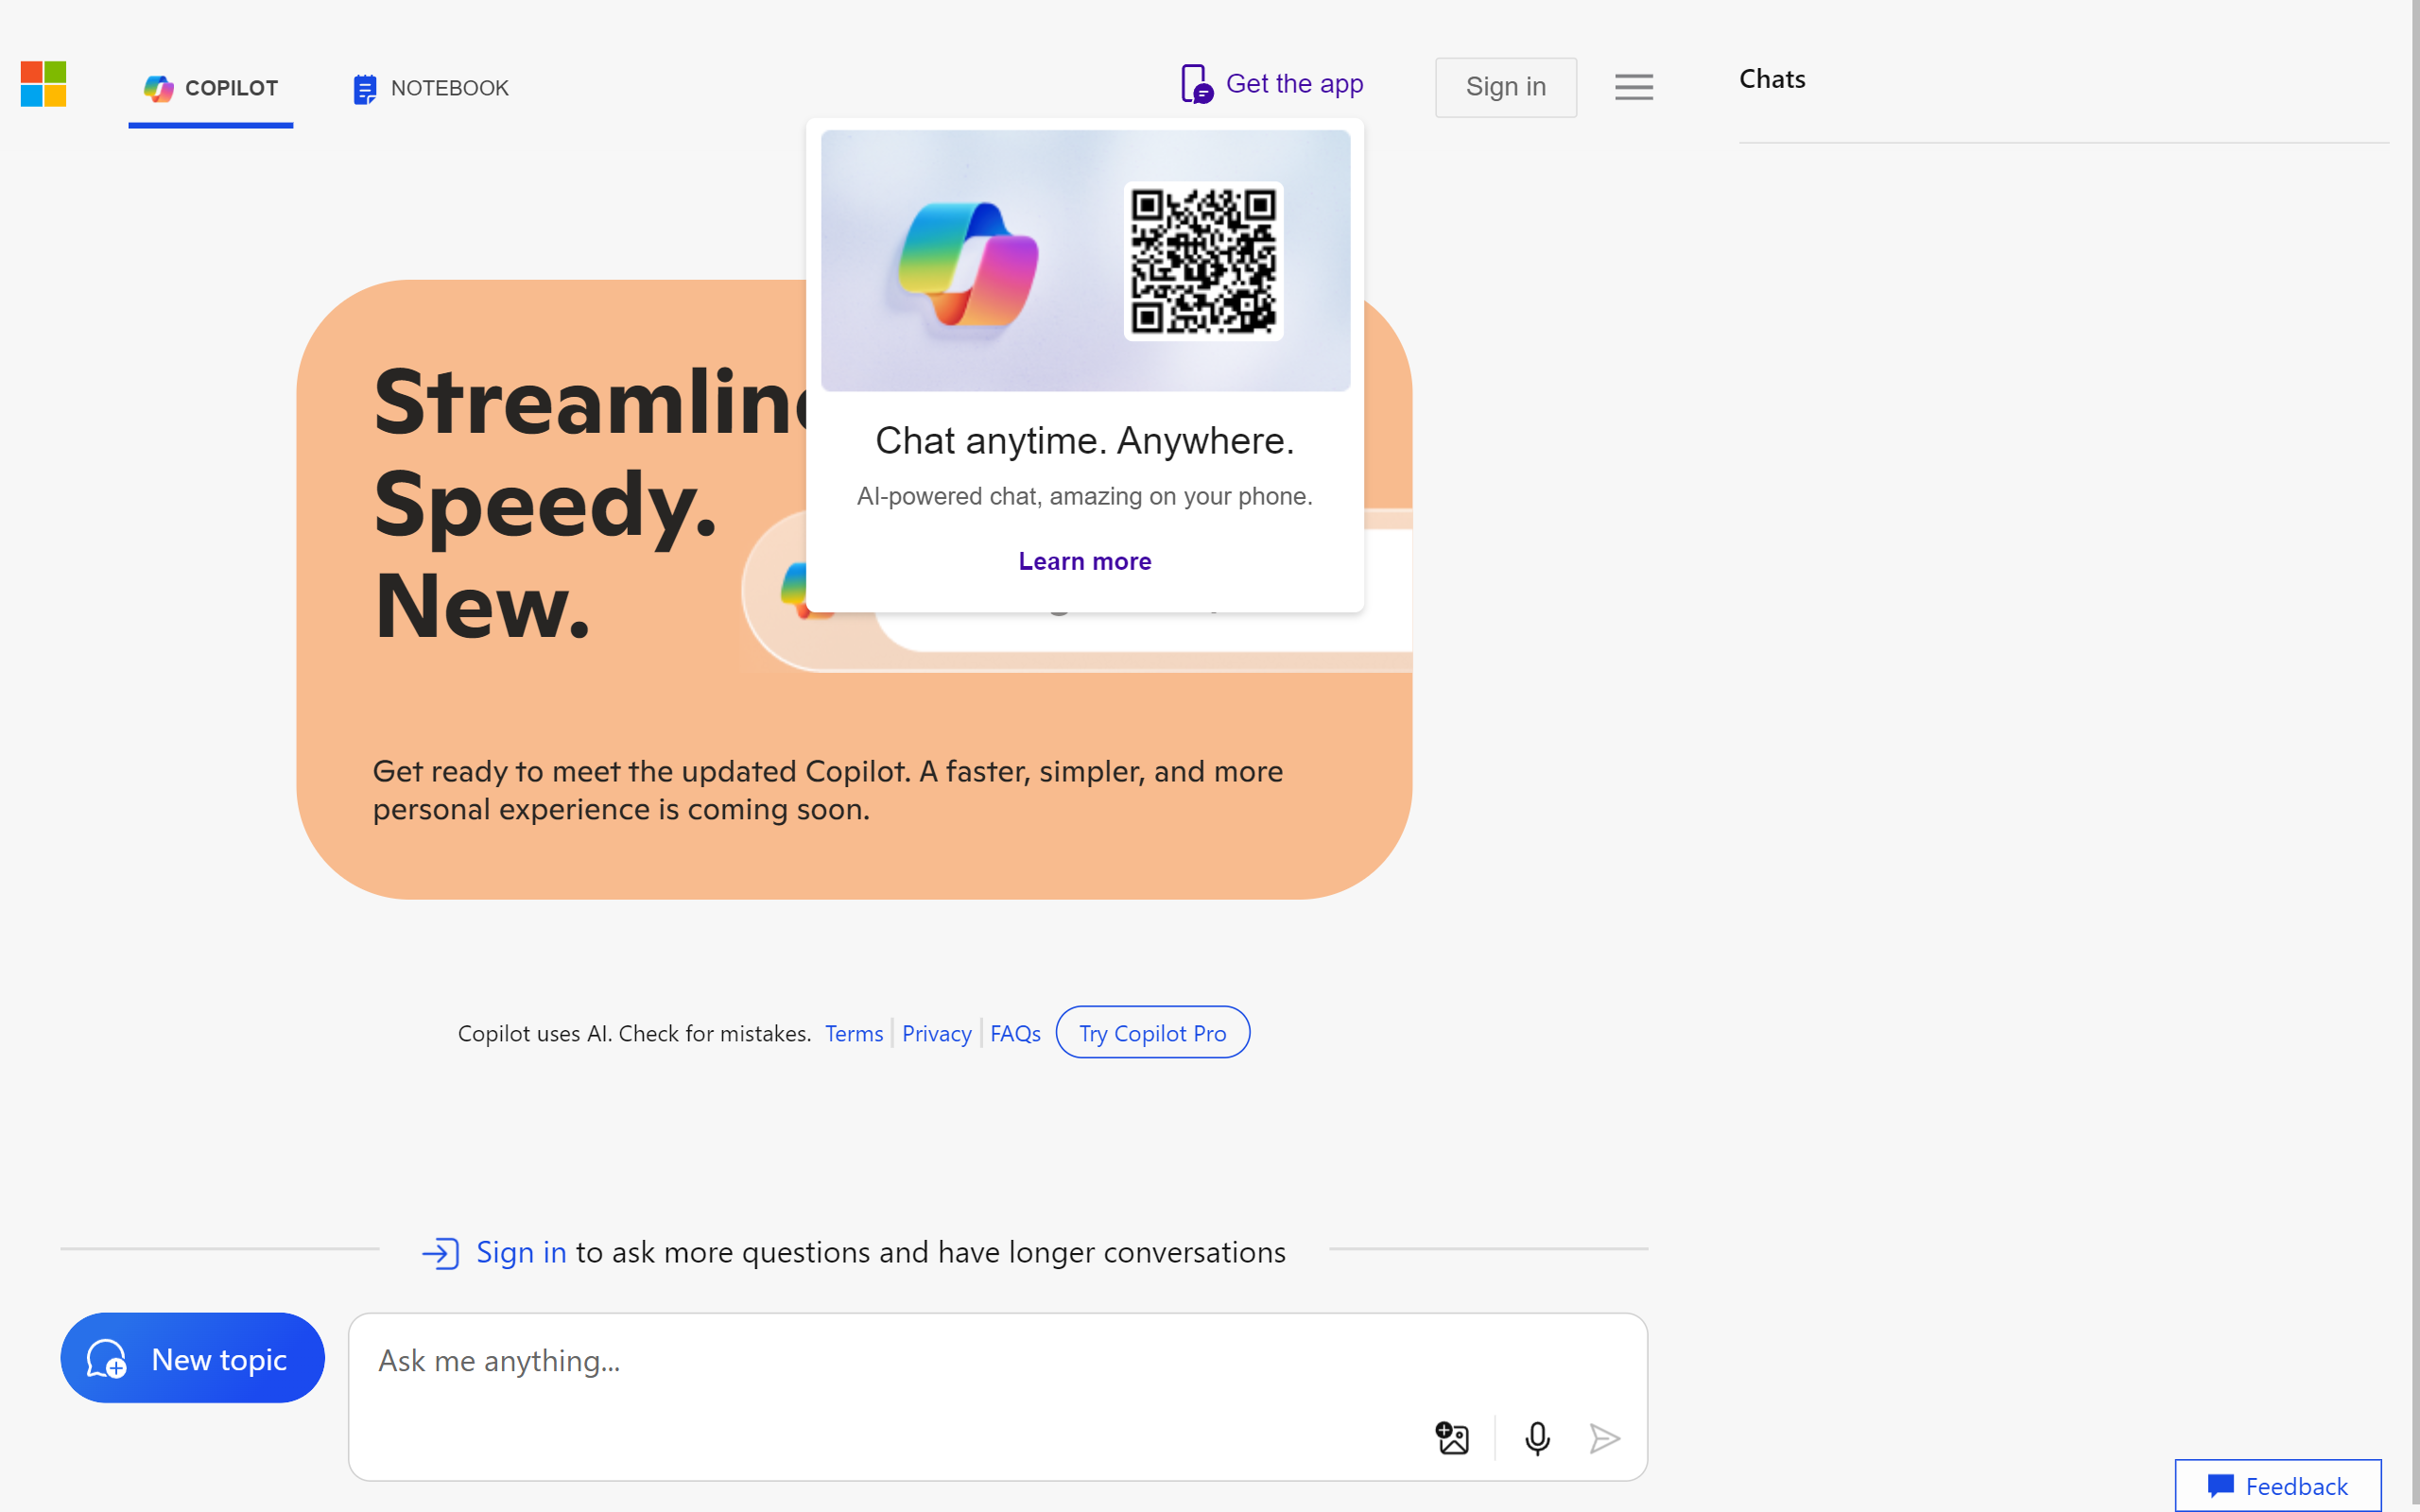
Task: Click the Try Copilot Pro button
Action: tap(1153, 1033)
